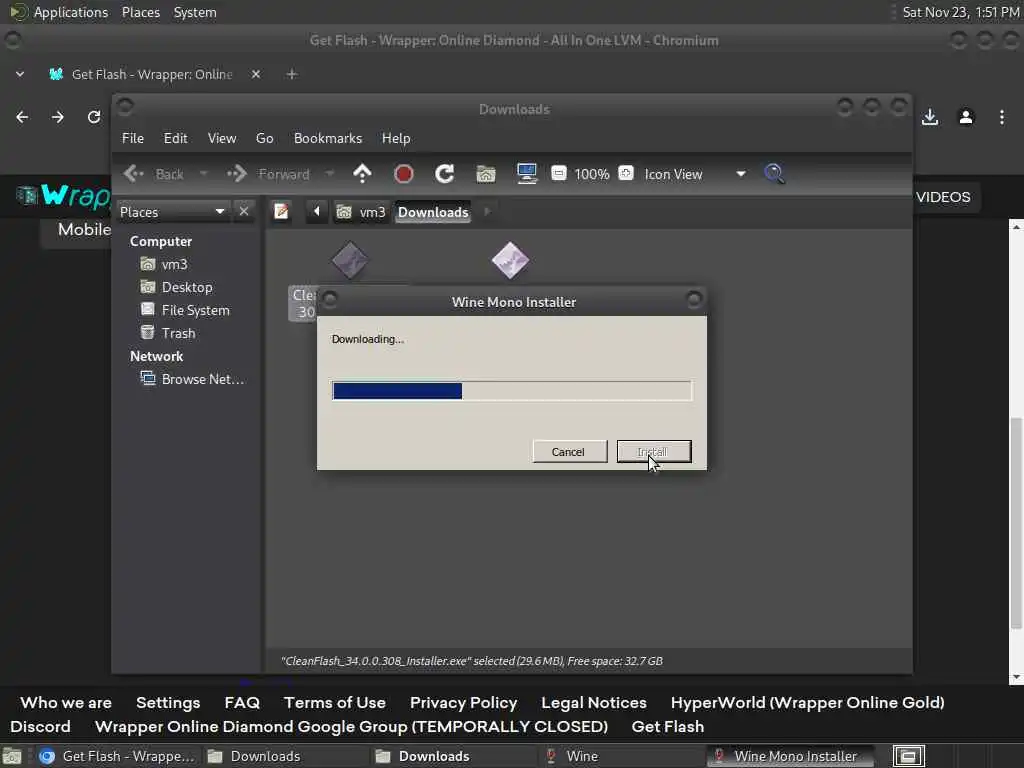This screenshot has height=768, width=1024.
Task: Open Places menu in top panel
Action: 140,12
